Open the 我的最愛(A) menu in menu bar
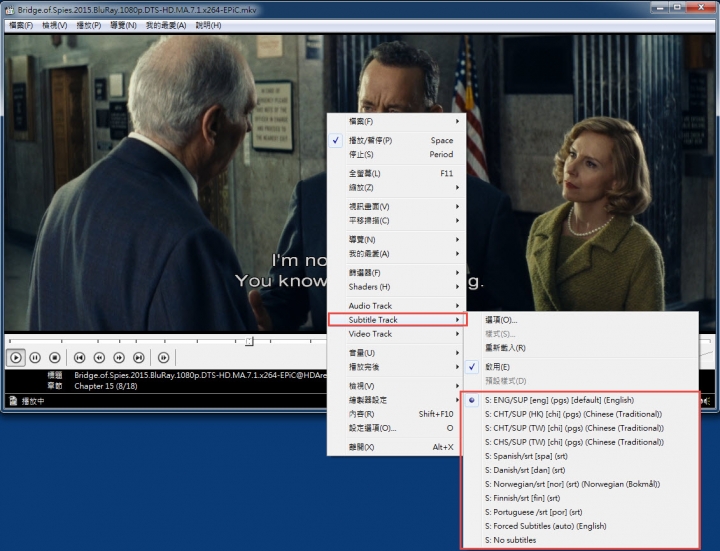 (x=166, y=25)
